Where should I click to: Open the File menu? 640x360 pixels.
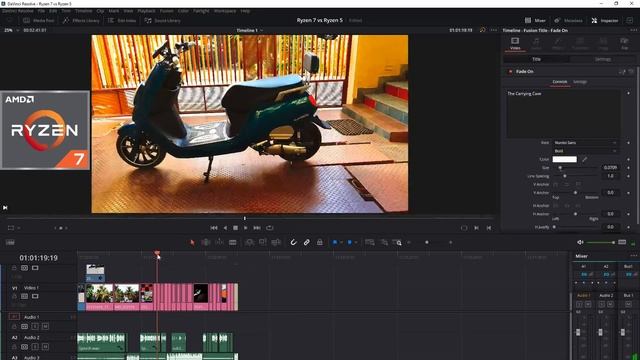tap(41, 11)
